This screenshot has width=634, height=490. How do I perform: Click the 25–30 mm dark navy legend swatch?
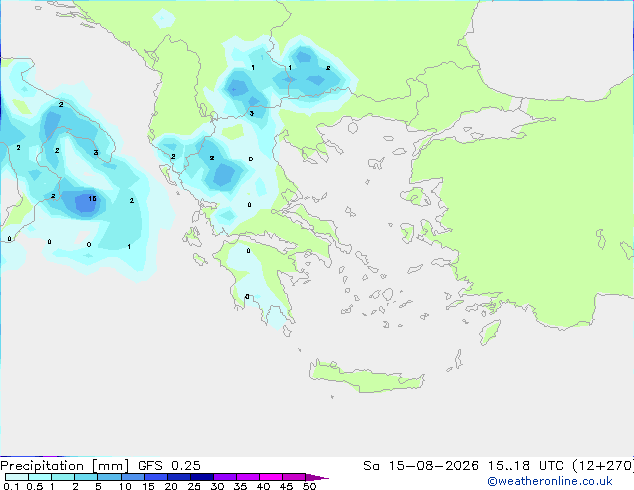(x=201, y=477)
